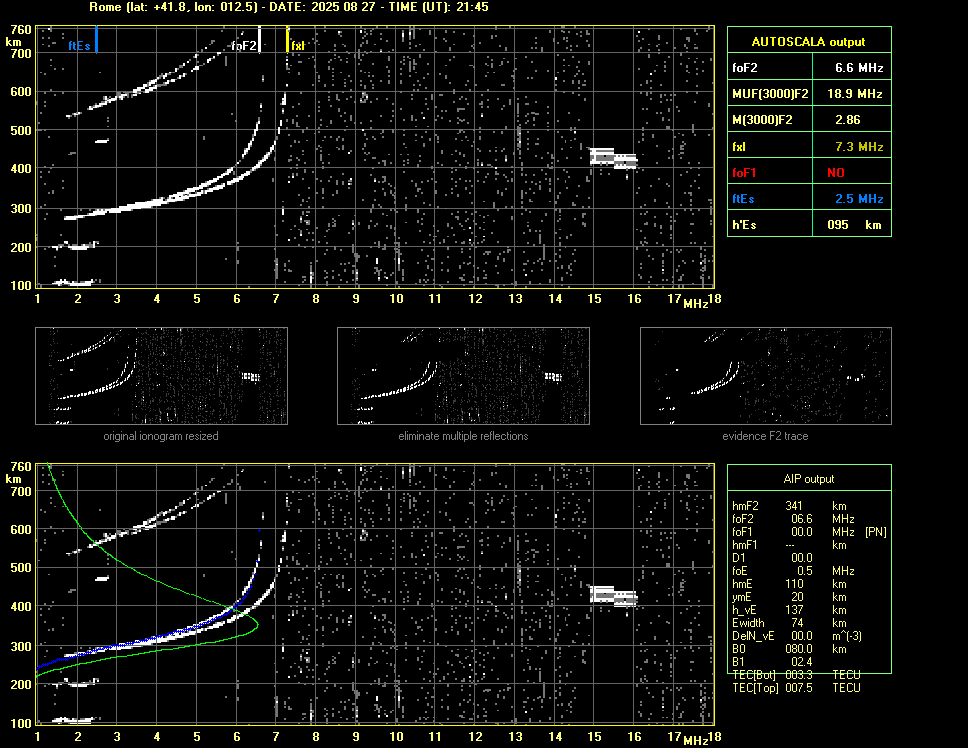This screenshot has width=968, height=748.
Task: Select the 'evidence F2 trace' thumbnail
Action: tap(766, 376)
